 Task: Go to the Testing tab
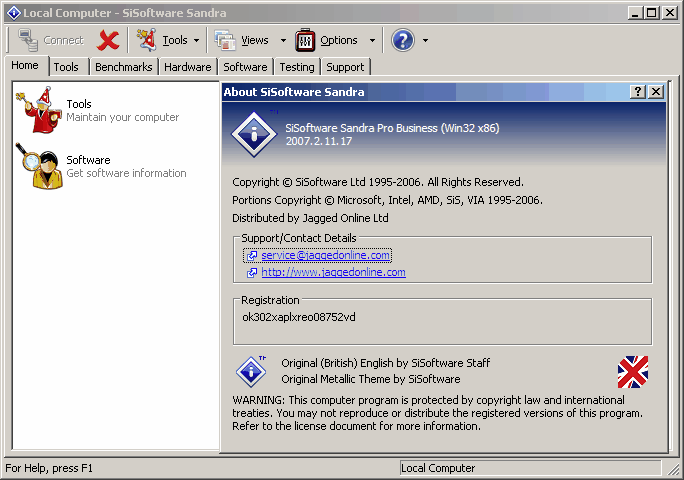click(297, 67)
